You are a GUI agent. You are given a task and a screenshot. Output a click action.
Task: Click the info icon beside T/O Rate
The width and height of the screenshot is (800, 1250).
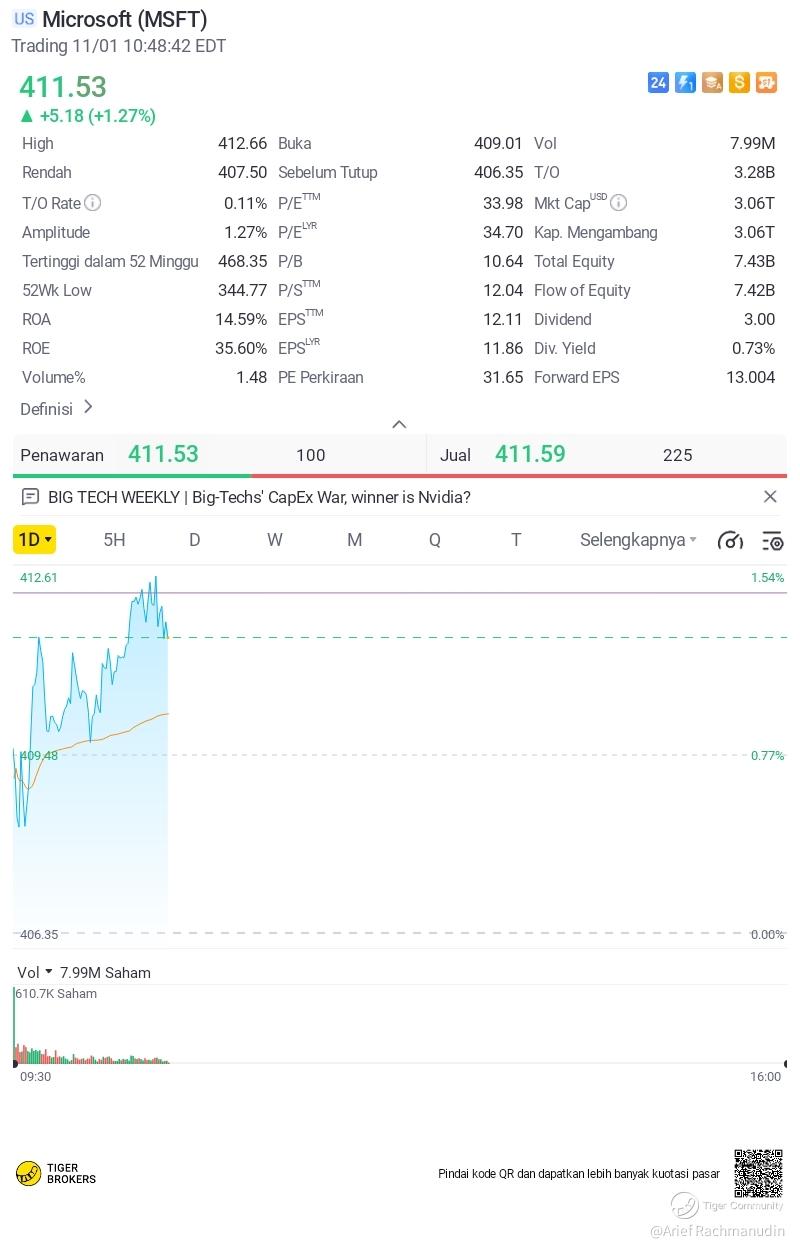[92, 203]
